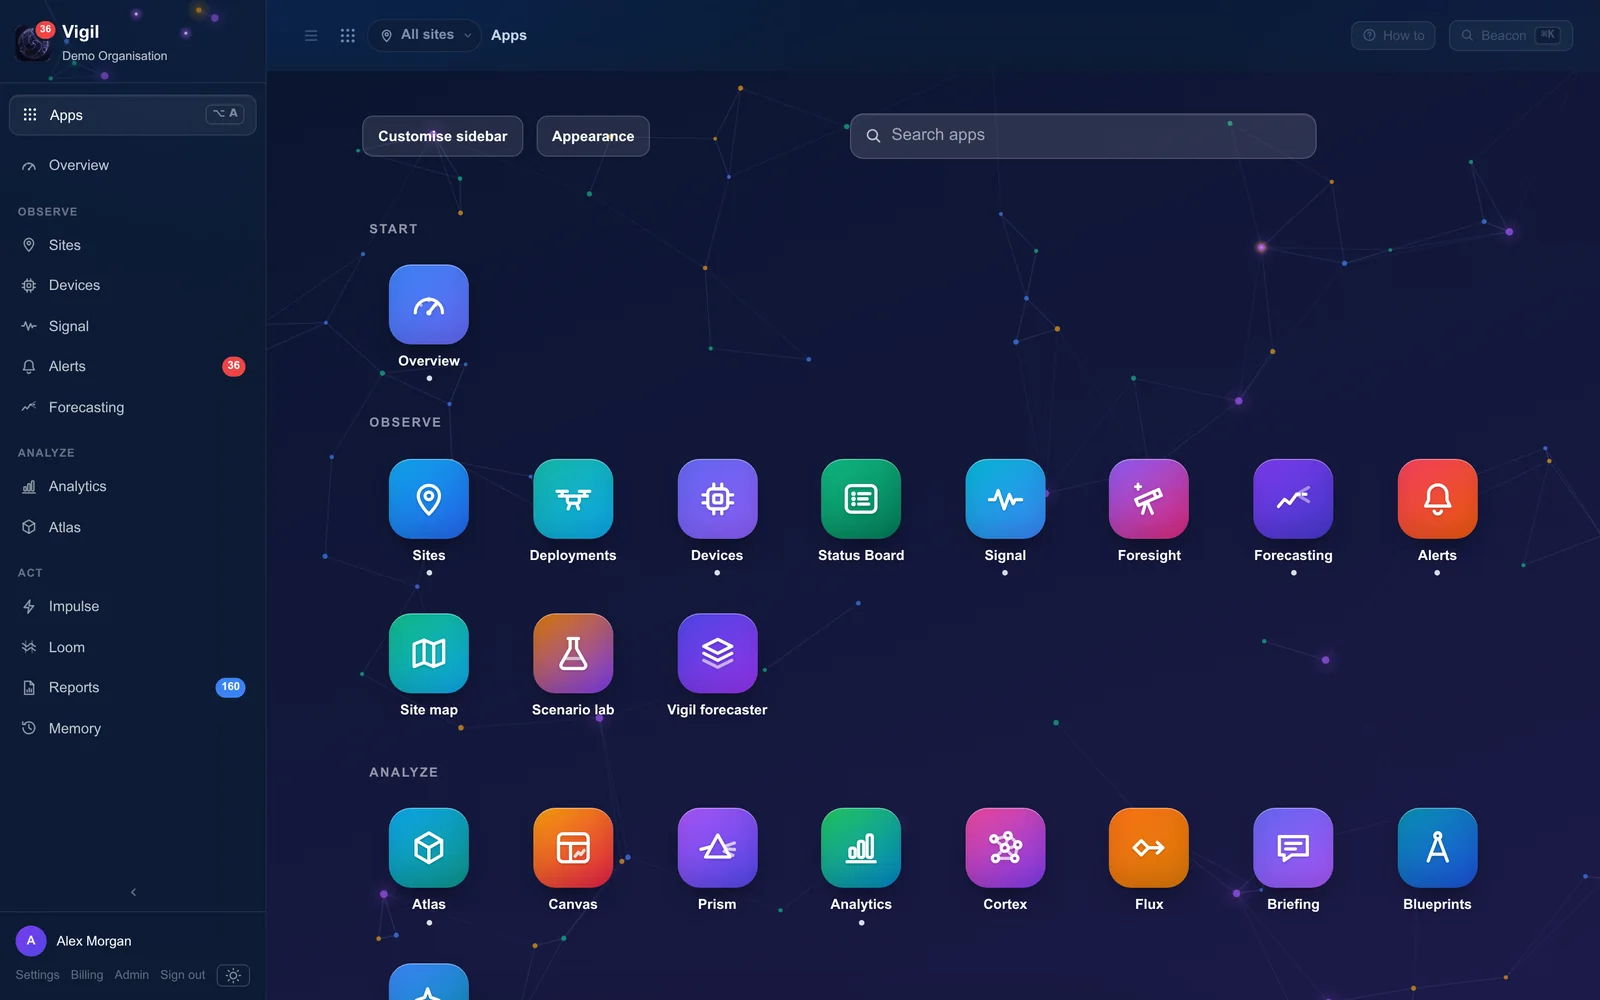The width and height of the screenshot is (1600, 1000).
Task: Click the Sign out link
Action: click(182, 975)
